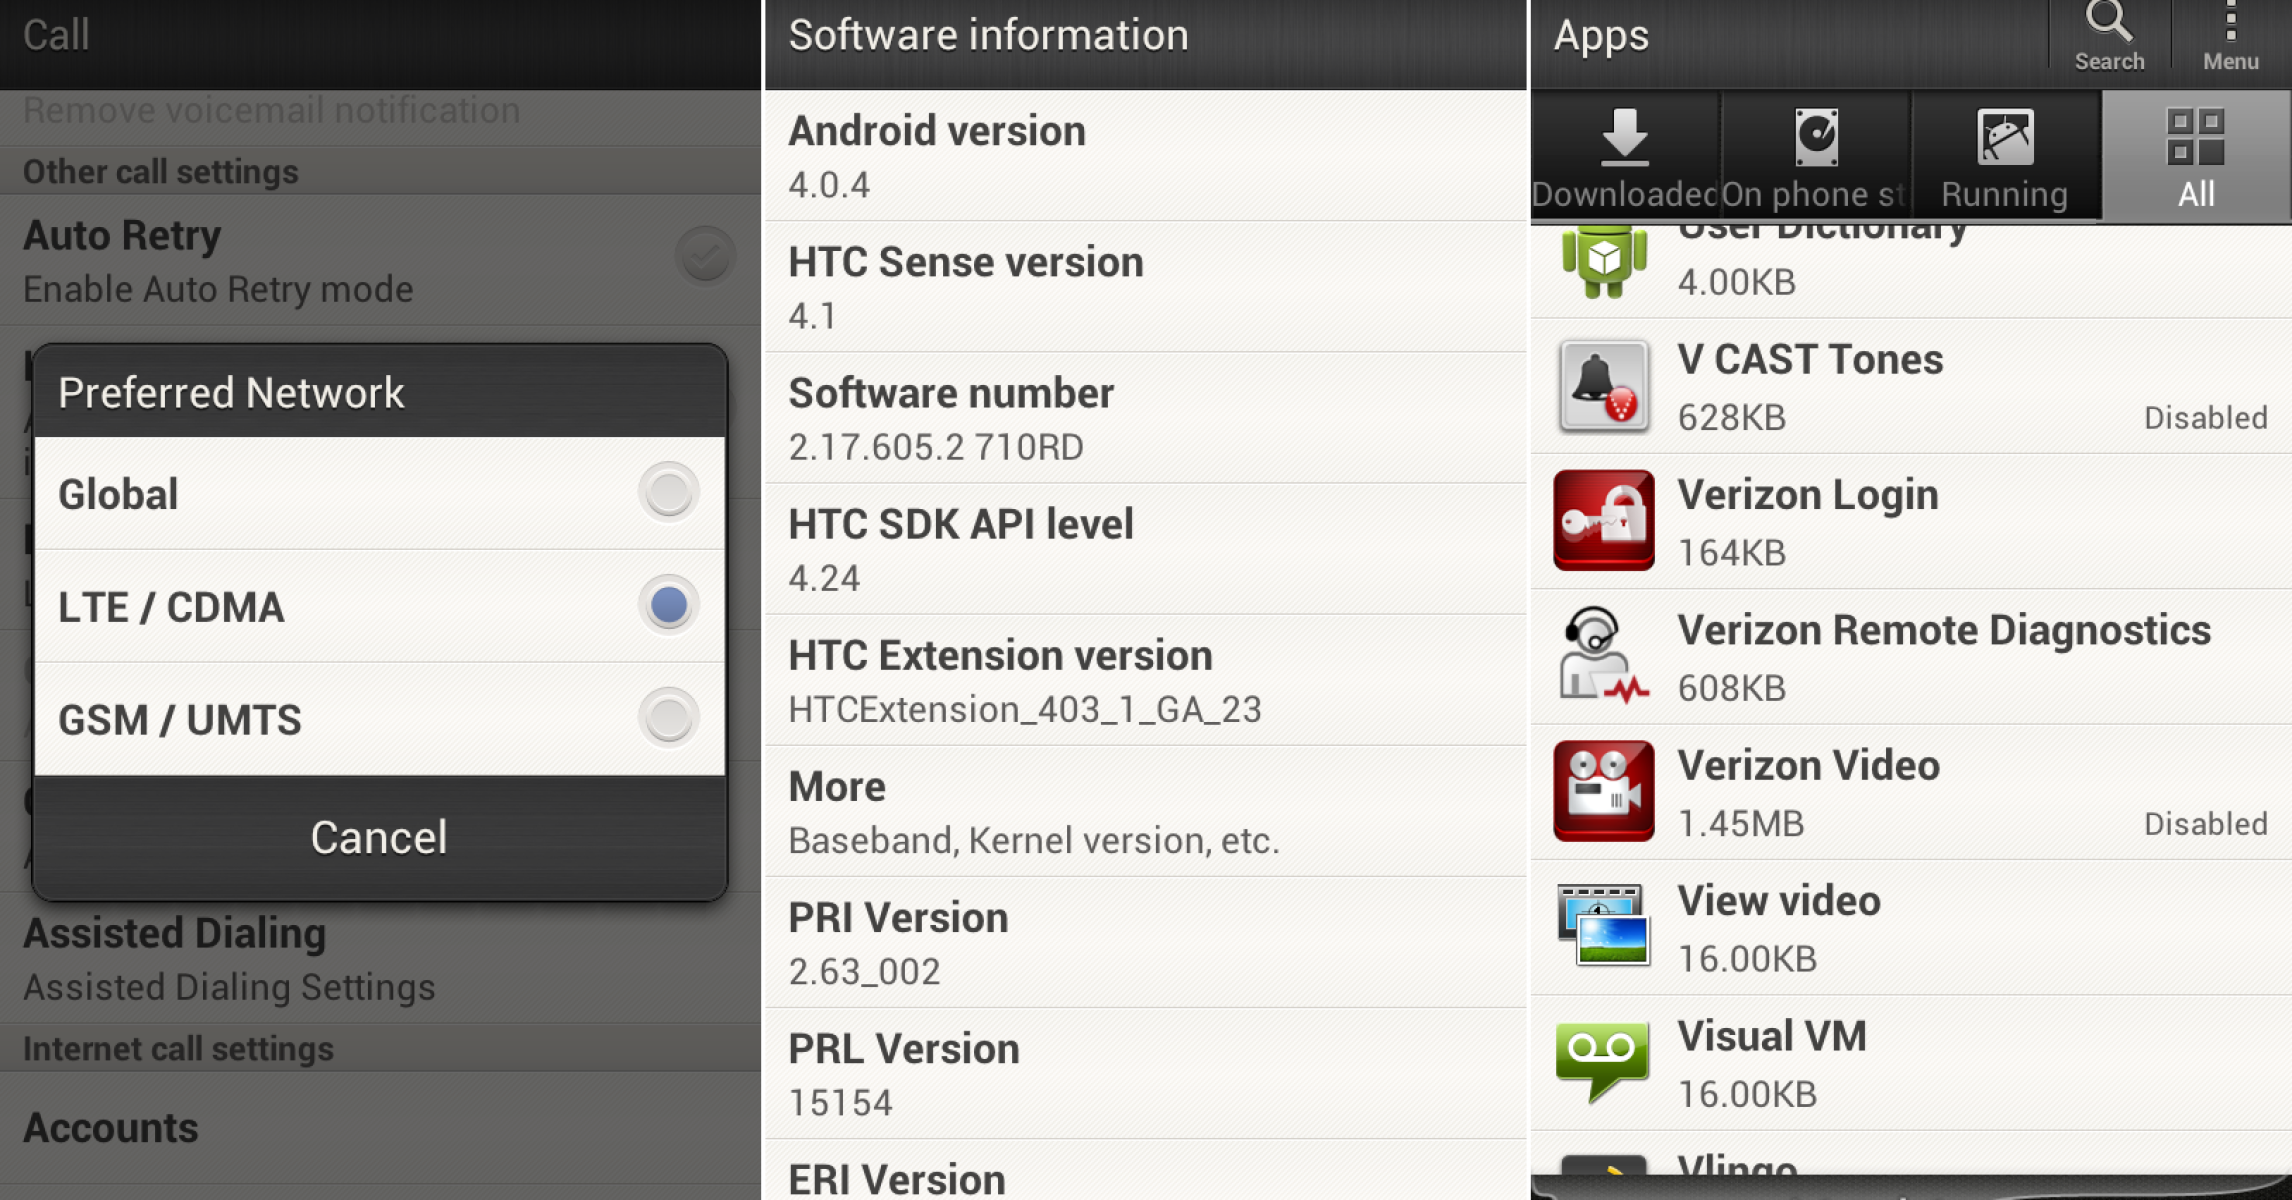The width and height of the screenshot is (2292, 1200).
Task: Select GSM / UMTS radio button
Action: (668, 718)
